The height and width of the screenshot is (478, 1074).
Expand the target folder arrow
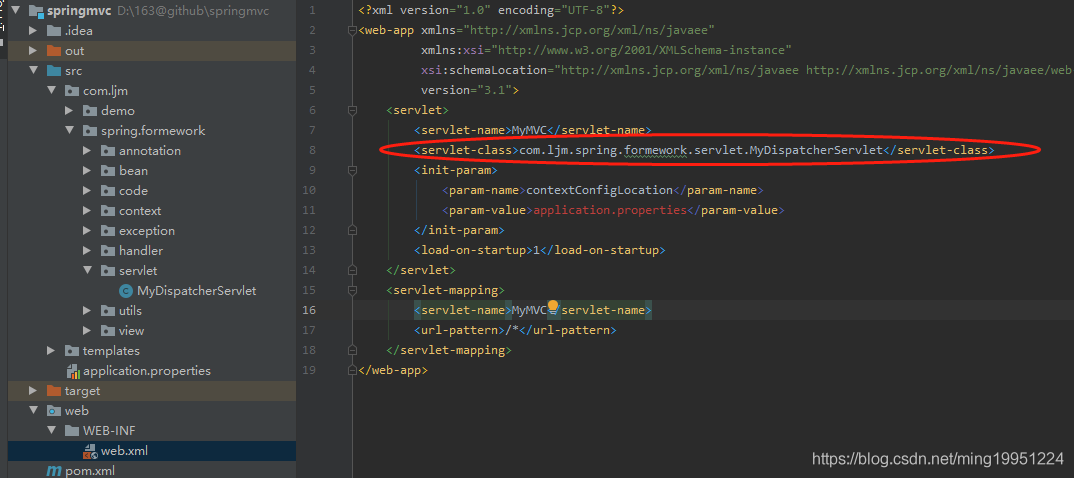point(33,391)
